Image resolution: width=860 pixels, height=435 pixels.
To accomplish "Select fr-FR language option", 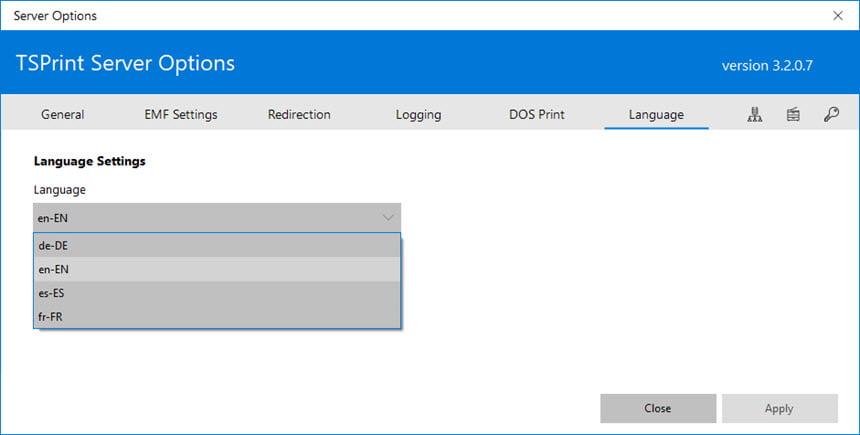I will tap(217, 317).
